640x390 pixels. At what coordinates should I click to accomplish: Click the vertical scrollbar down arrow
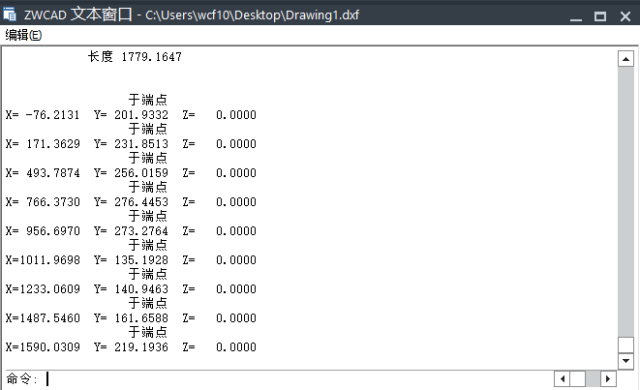coord(626,361)
